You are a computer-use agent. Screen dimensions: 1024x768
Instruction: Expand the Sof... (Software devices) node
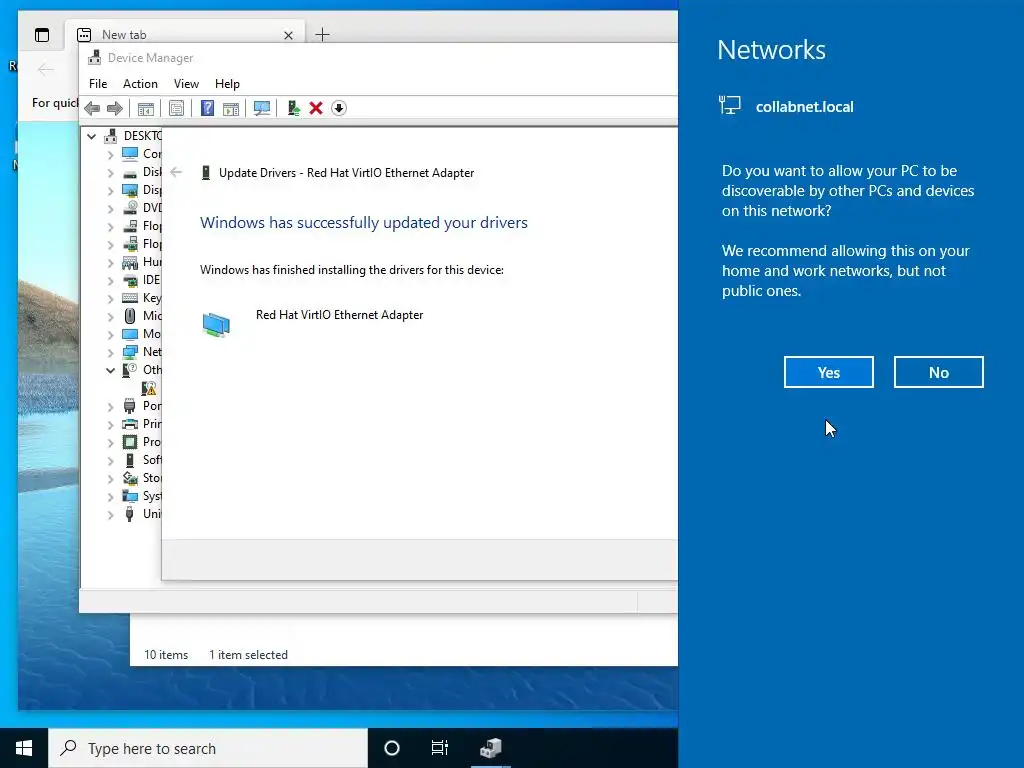tap(110, 460)
